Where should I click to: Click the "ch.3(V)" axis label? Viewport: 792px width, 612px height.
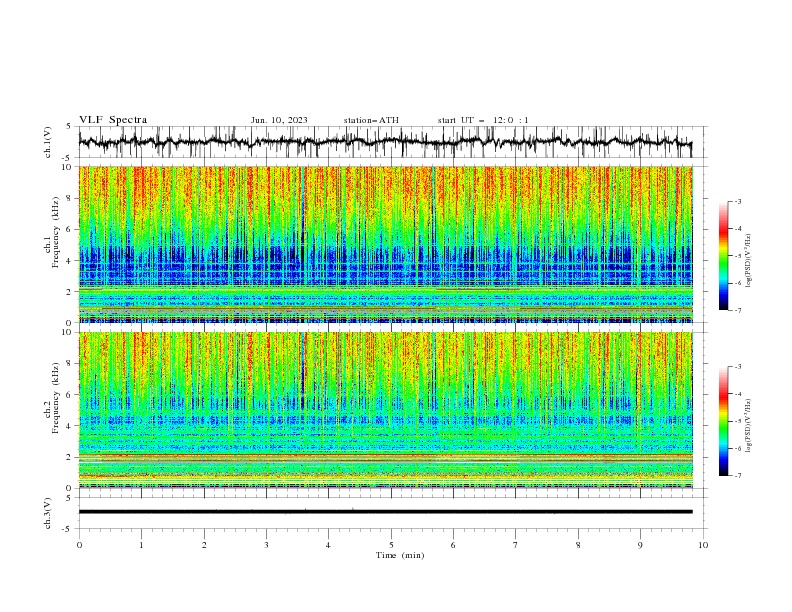48,513
